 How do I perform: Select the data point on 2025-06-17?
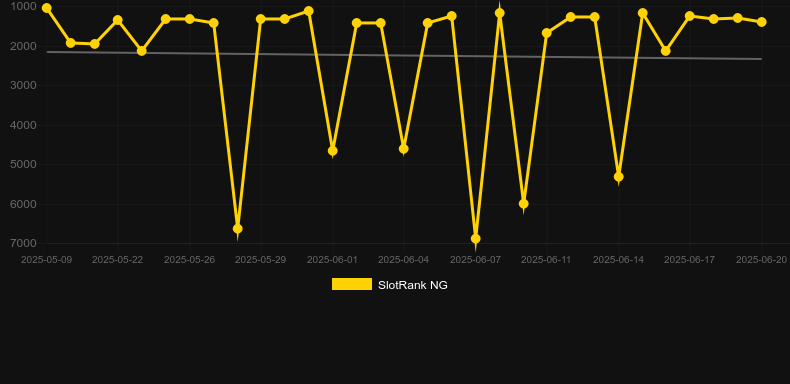click(690, 16)
